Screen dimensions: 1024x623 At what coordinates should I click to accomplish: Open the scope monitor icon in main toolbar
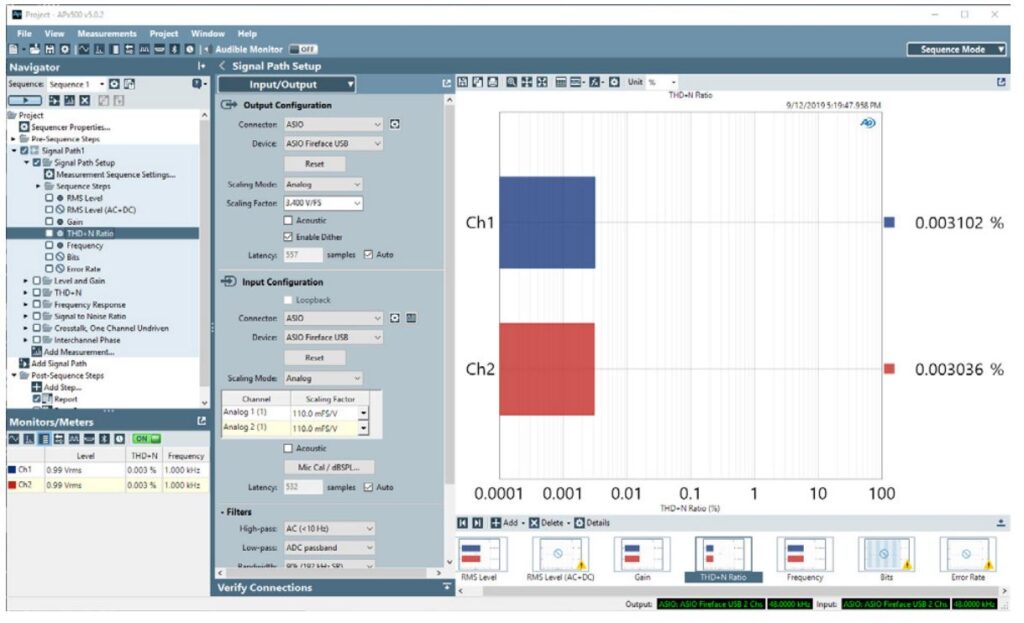(x=84, y=49)
